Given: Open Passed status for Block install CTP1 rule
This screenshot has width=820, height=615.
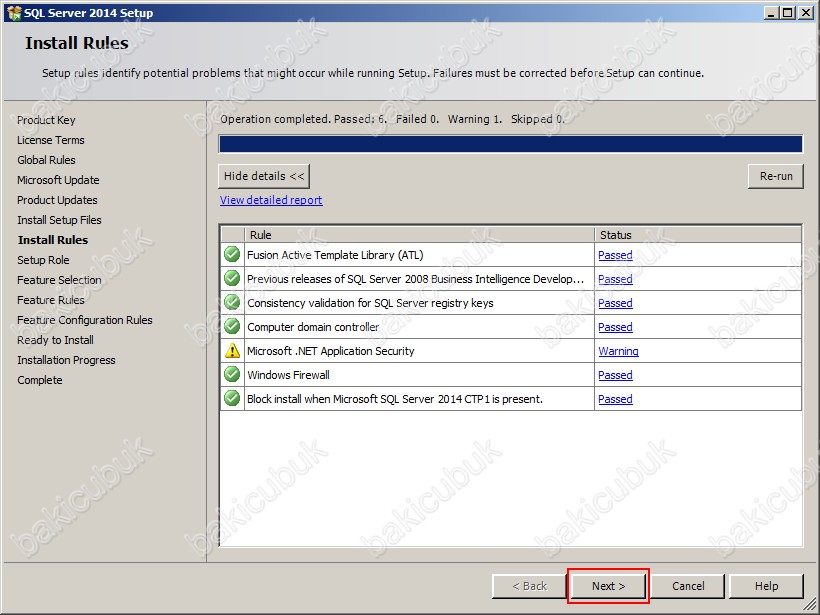Looking at the screenshot, I should 615,400.
